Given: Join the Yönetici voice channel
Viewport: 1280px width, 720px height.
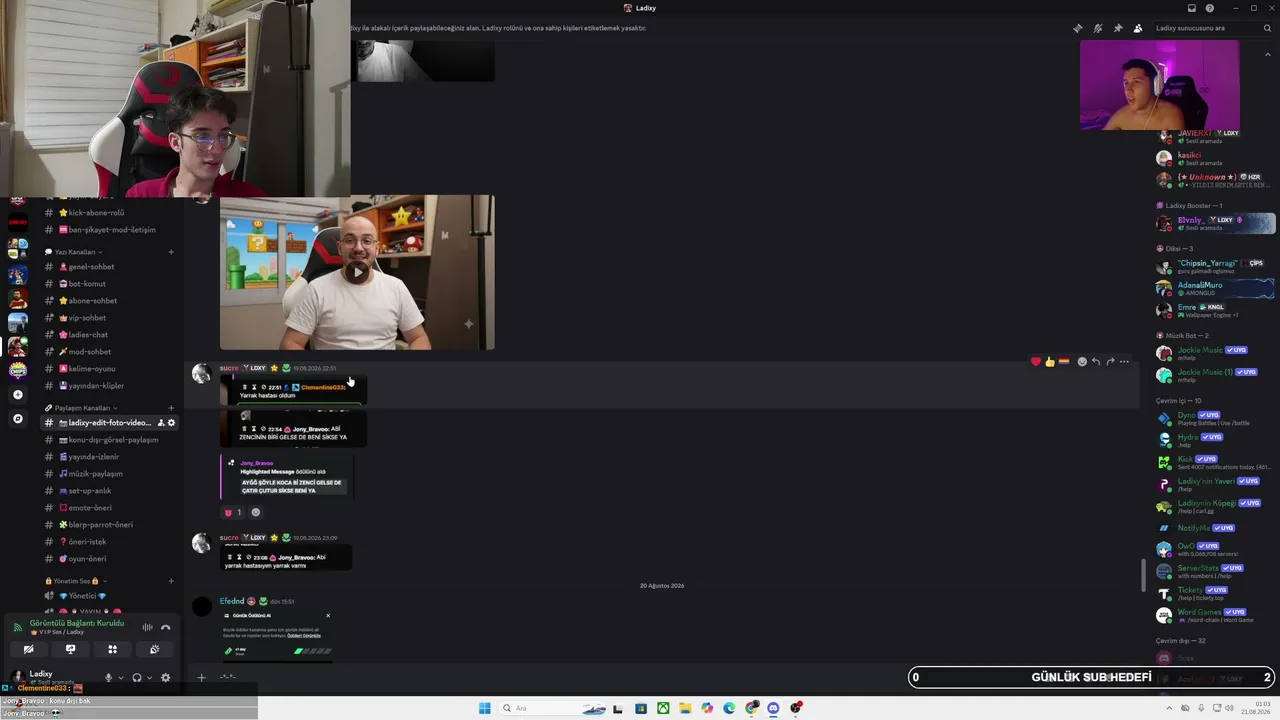Looking at the screenshot, I should point(108,596).
